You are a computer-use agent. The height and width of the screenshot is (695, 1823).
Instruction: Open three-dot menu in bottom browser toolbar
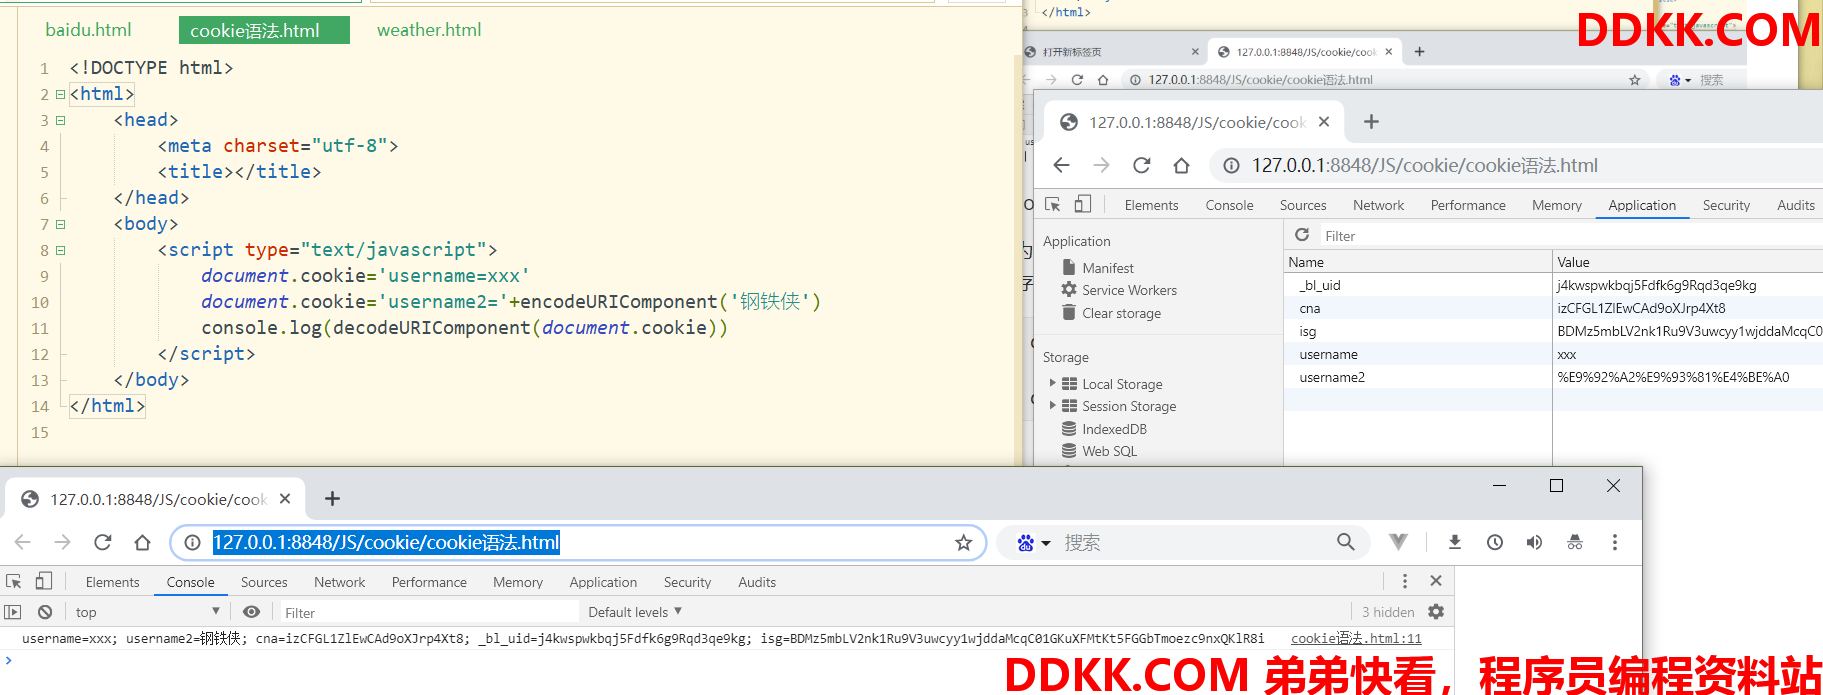coord(1614,542)
